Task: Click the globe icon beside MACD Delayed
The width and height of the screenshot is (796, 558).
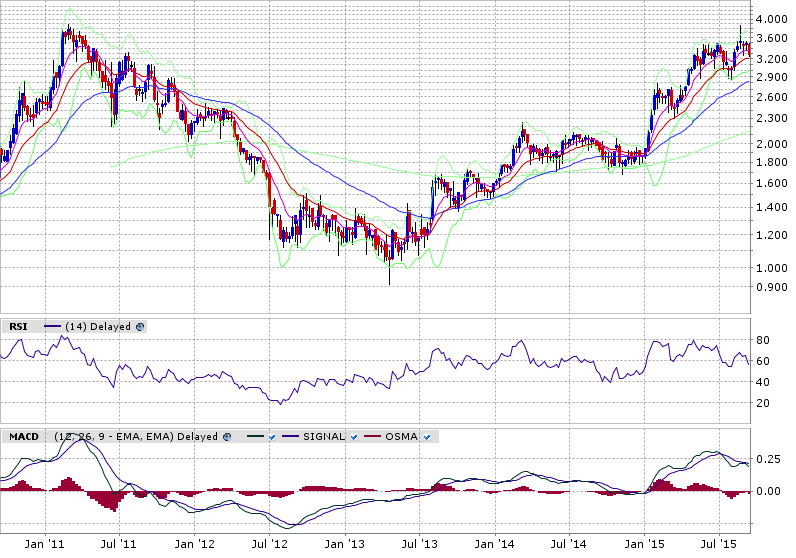Action: click(x=228, y=437)
